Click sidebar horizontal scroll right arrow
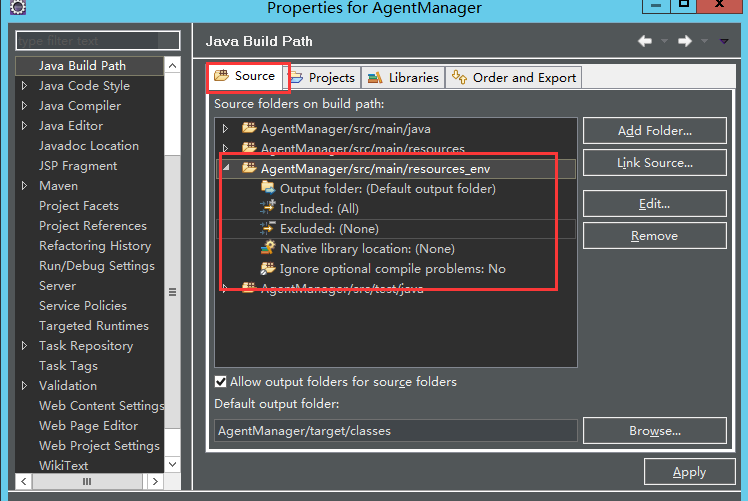This screenshot has height=501, width=748. point(155,481)
